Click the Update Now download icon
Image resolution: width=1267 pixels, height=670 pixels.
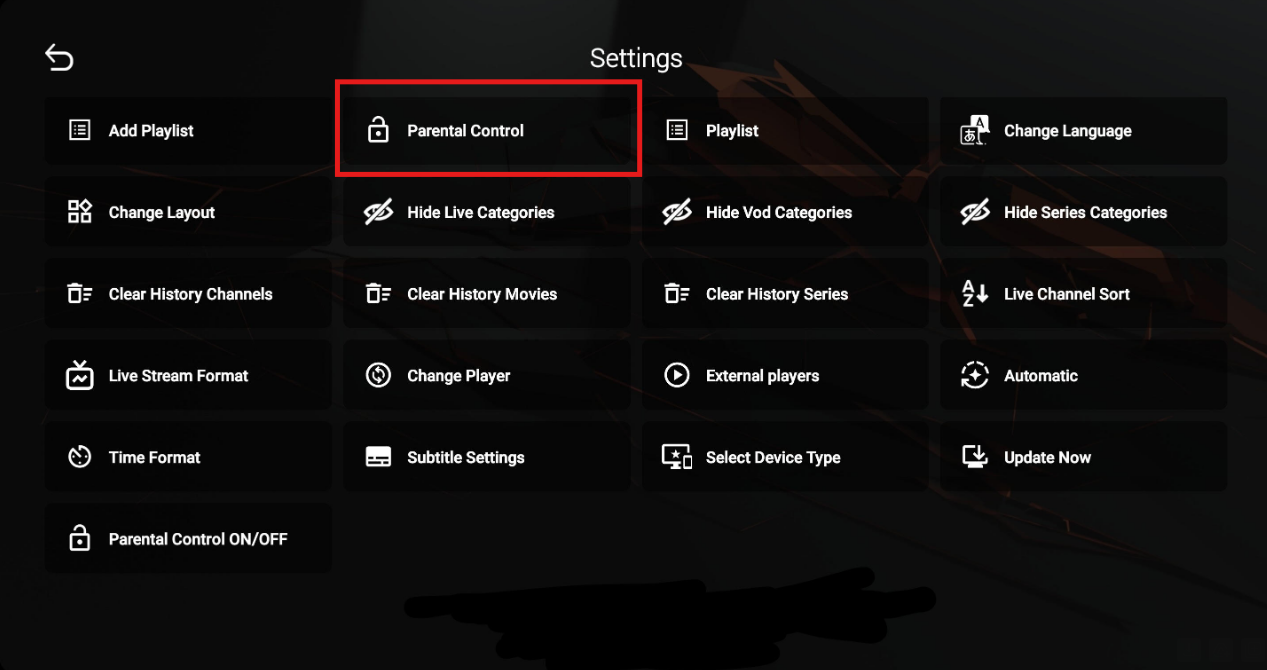(x=974, y=457)
